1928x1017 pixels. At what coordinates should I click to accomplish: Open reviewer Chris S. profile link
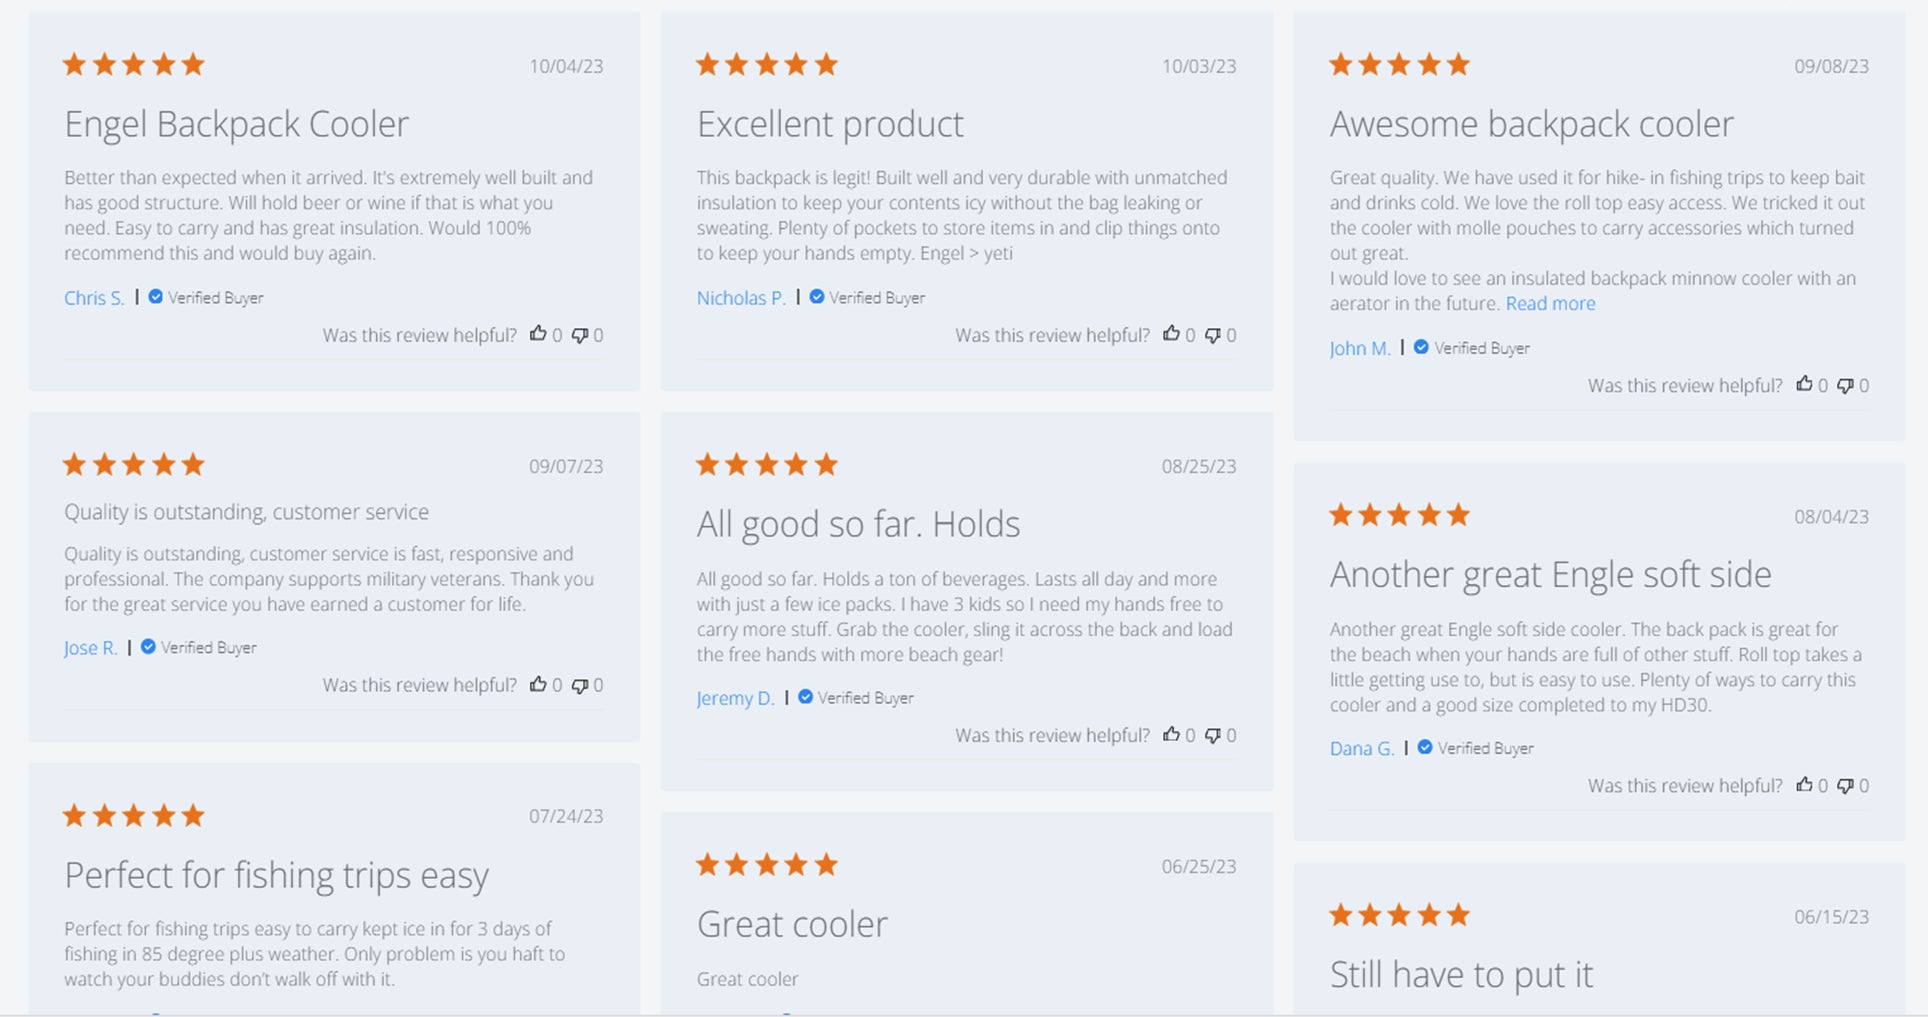[94, 298]
